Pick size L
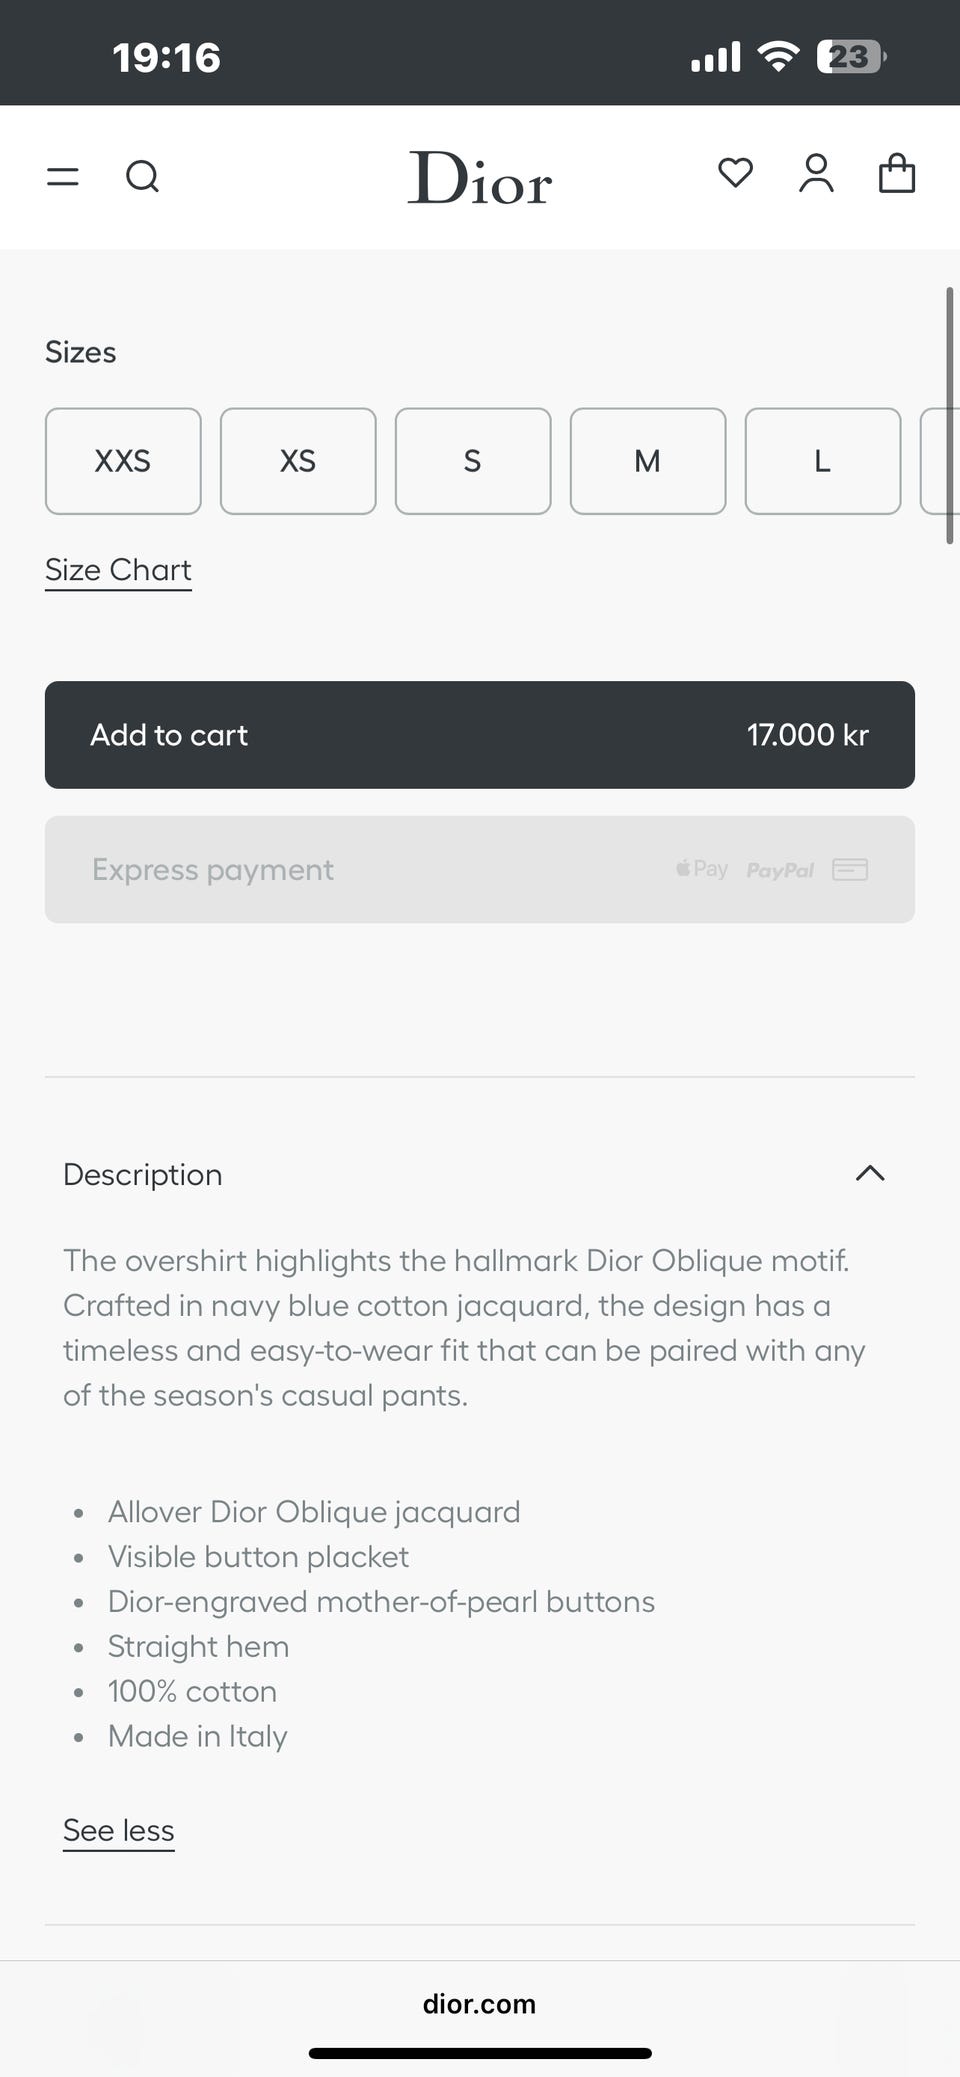 [x=823, y=461]
